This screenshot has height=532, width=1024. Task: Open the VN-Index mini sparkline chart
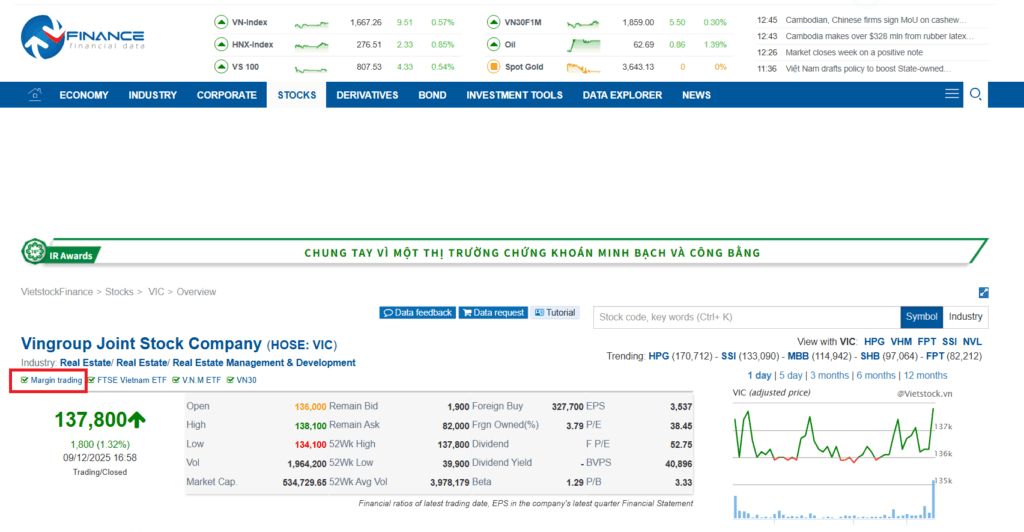[312, 24]
